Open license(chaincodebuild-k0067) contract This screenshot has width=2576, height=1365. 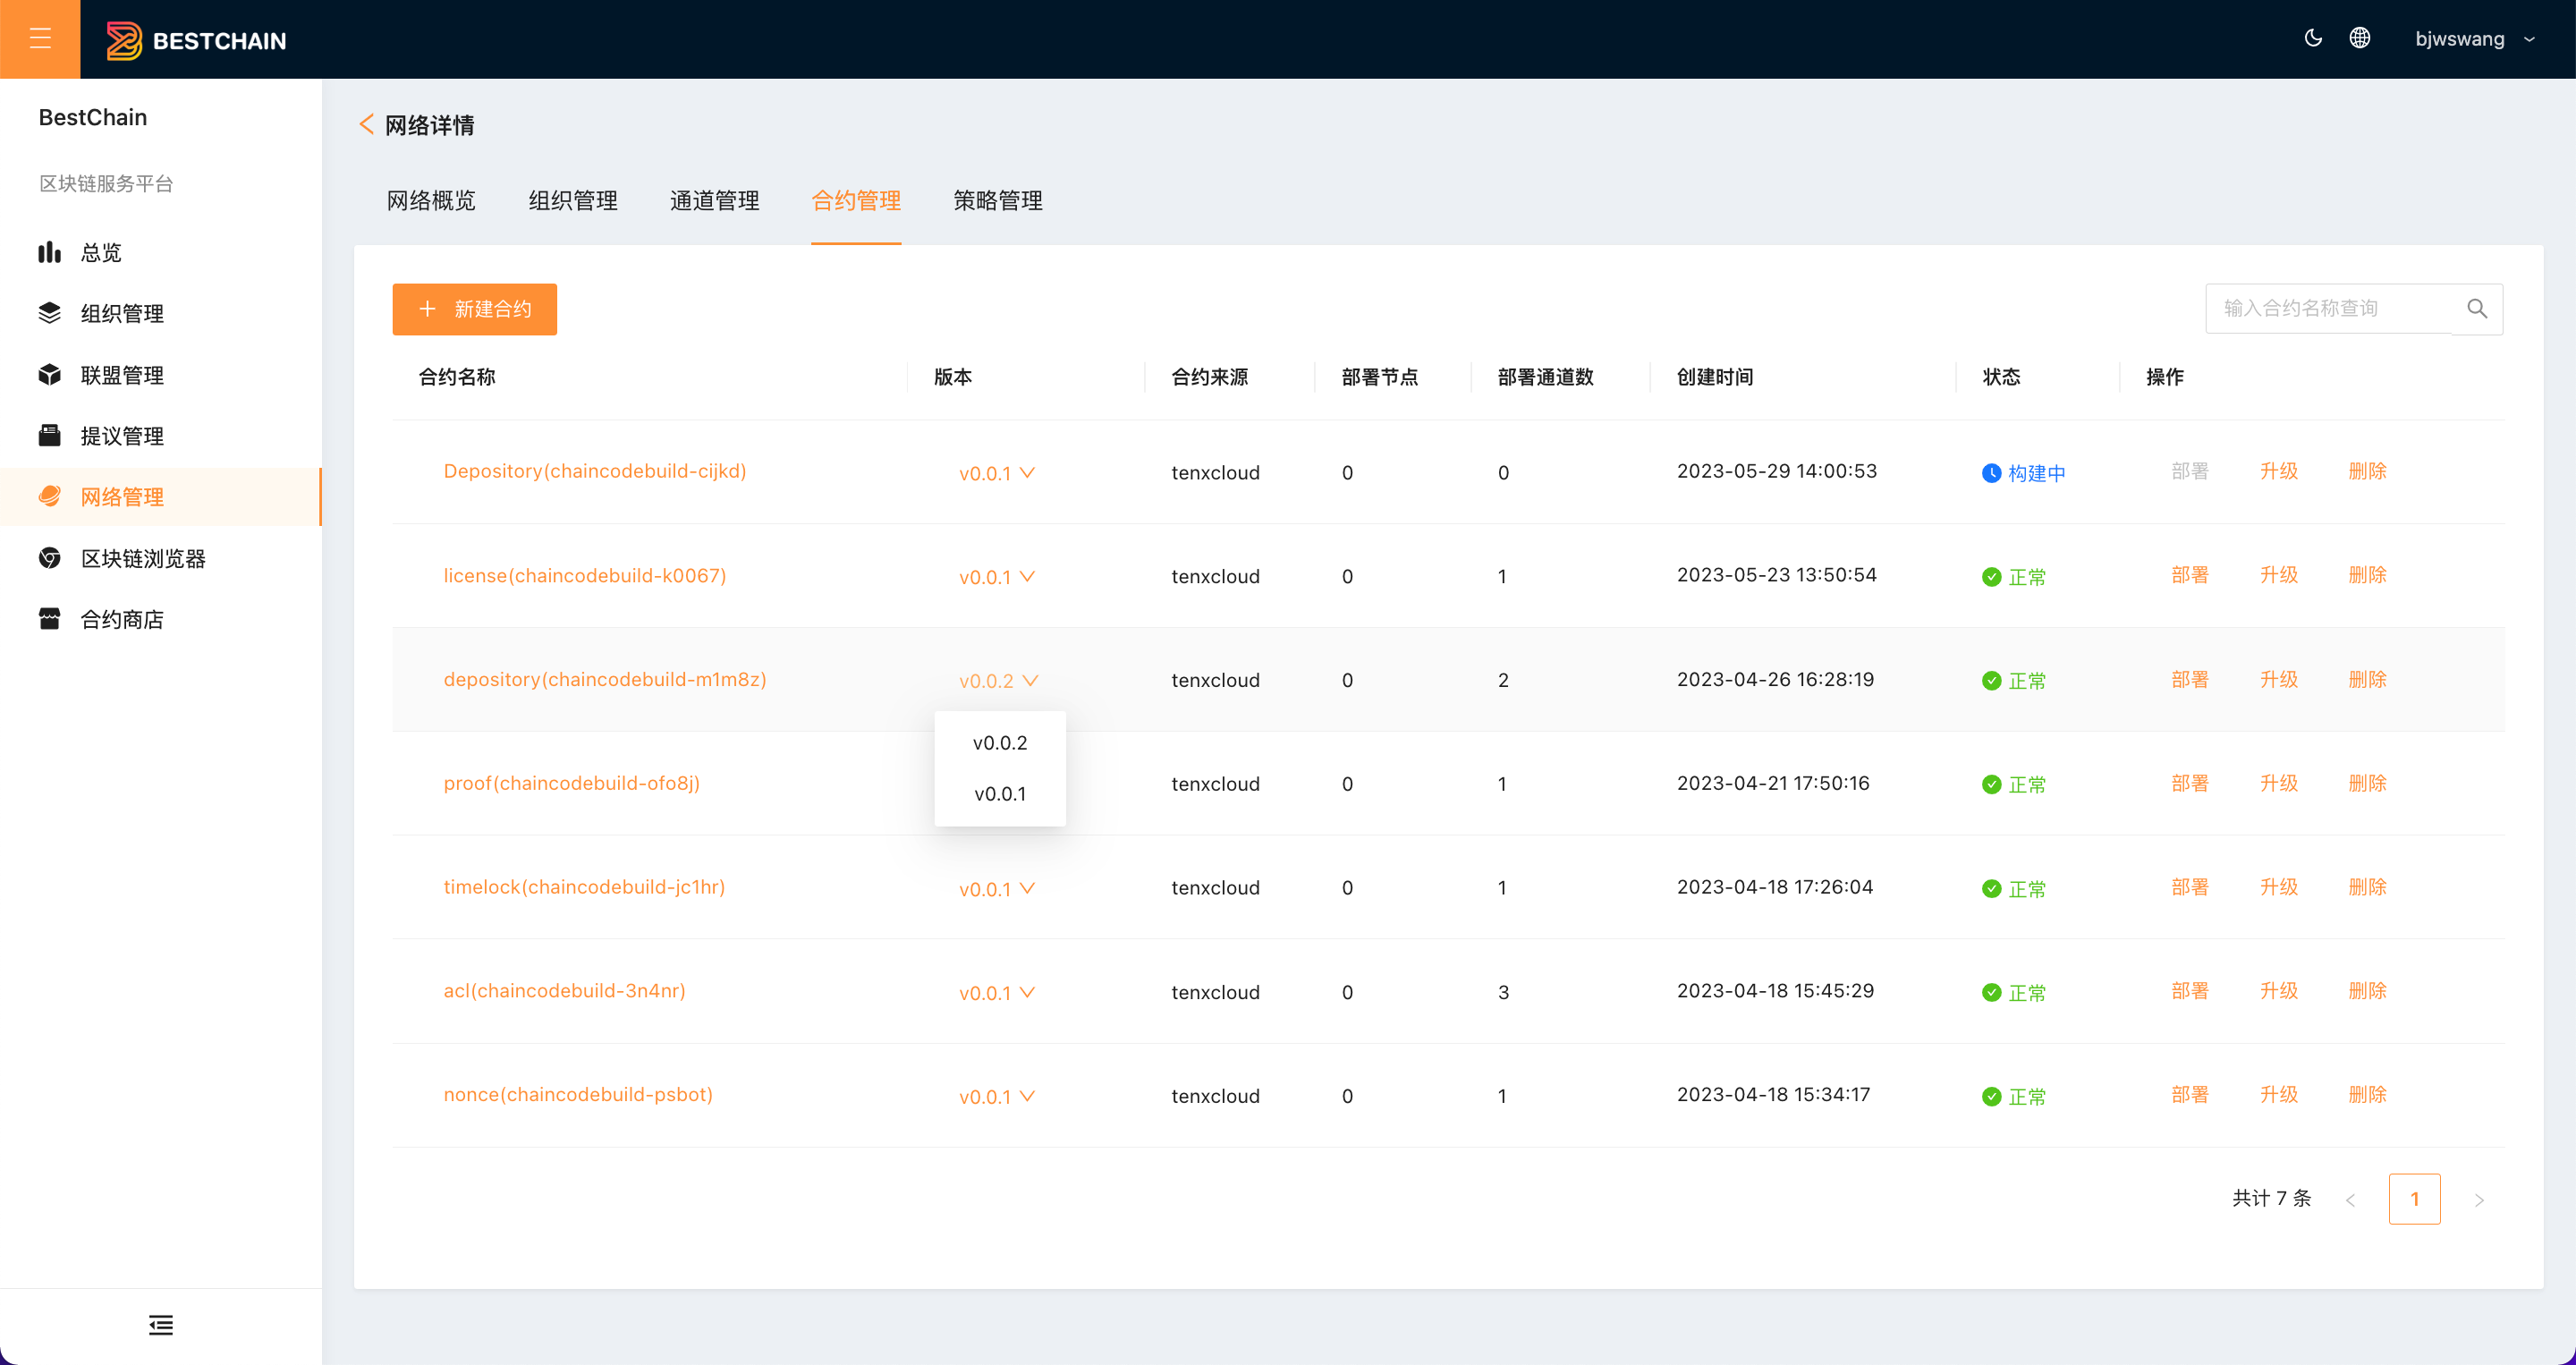pos(585,575)
